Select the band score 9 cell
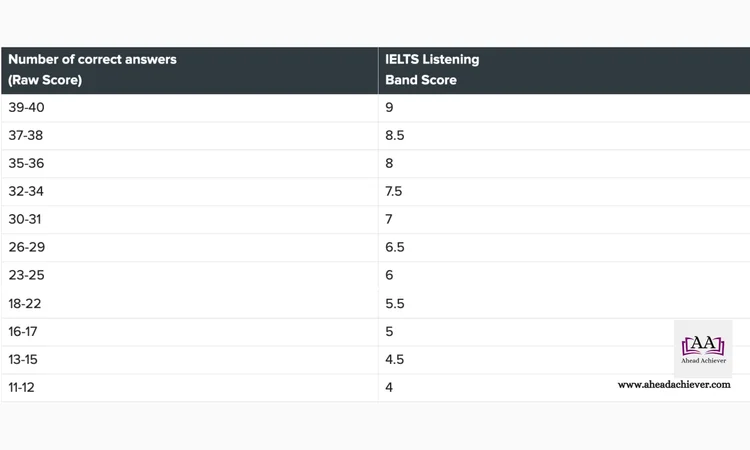Viewport: 750px width, 450px height. pyautogui.click(x=564, y=108)
